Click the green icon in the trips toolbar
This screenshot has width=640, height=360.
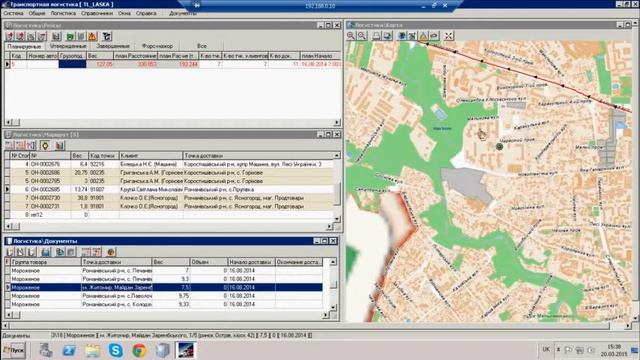pyautogui.click(x=70, y=36)
